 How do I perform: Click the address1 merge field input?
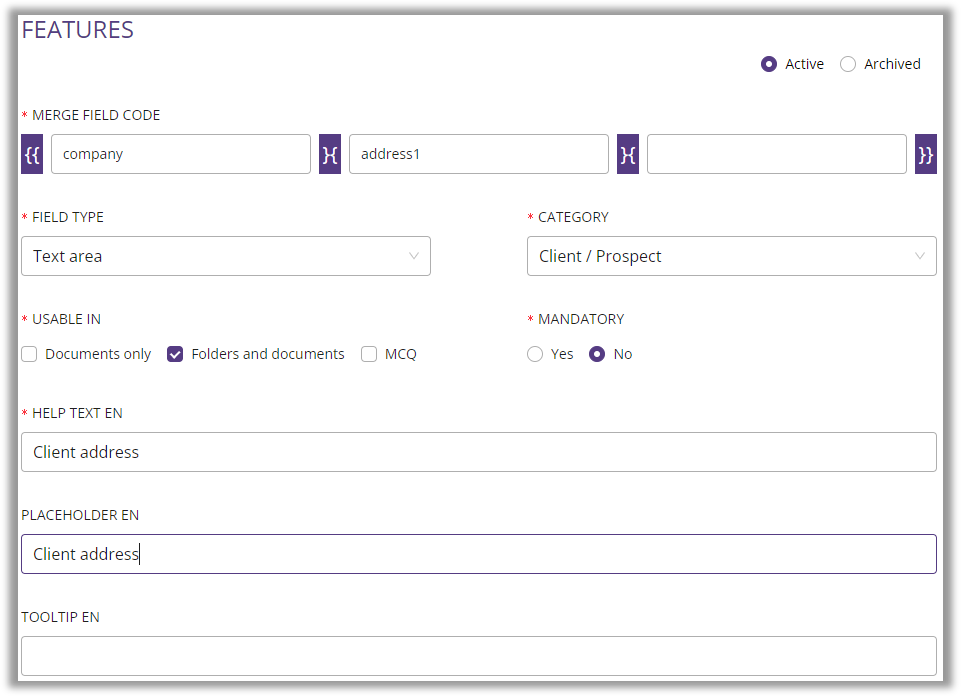[478, 154]
